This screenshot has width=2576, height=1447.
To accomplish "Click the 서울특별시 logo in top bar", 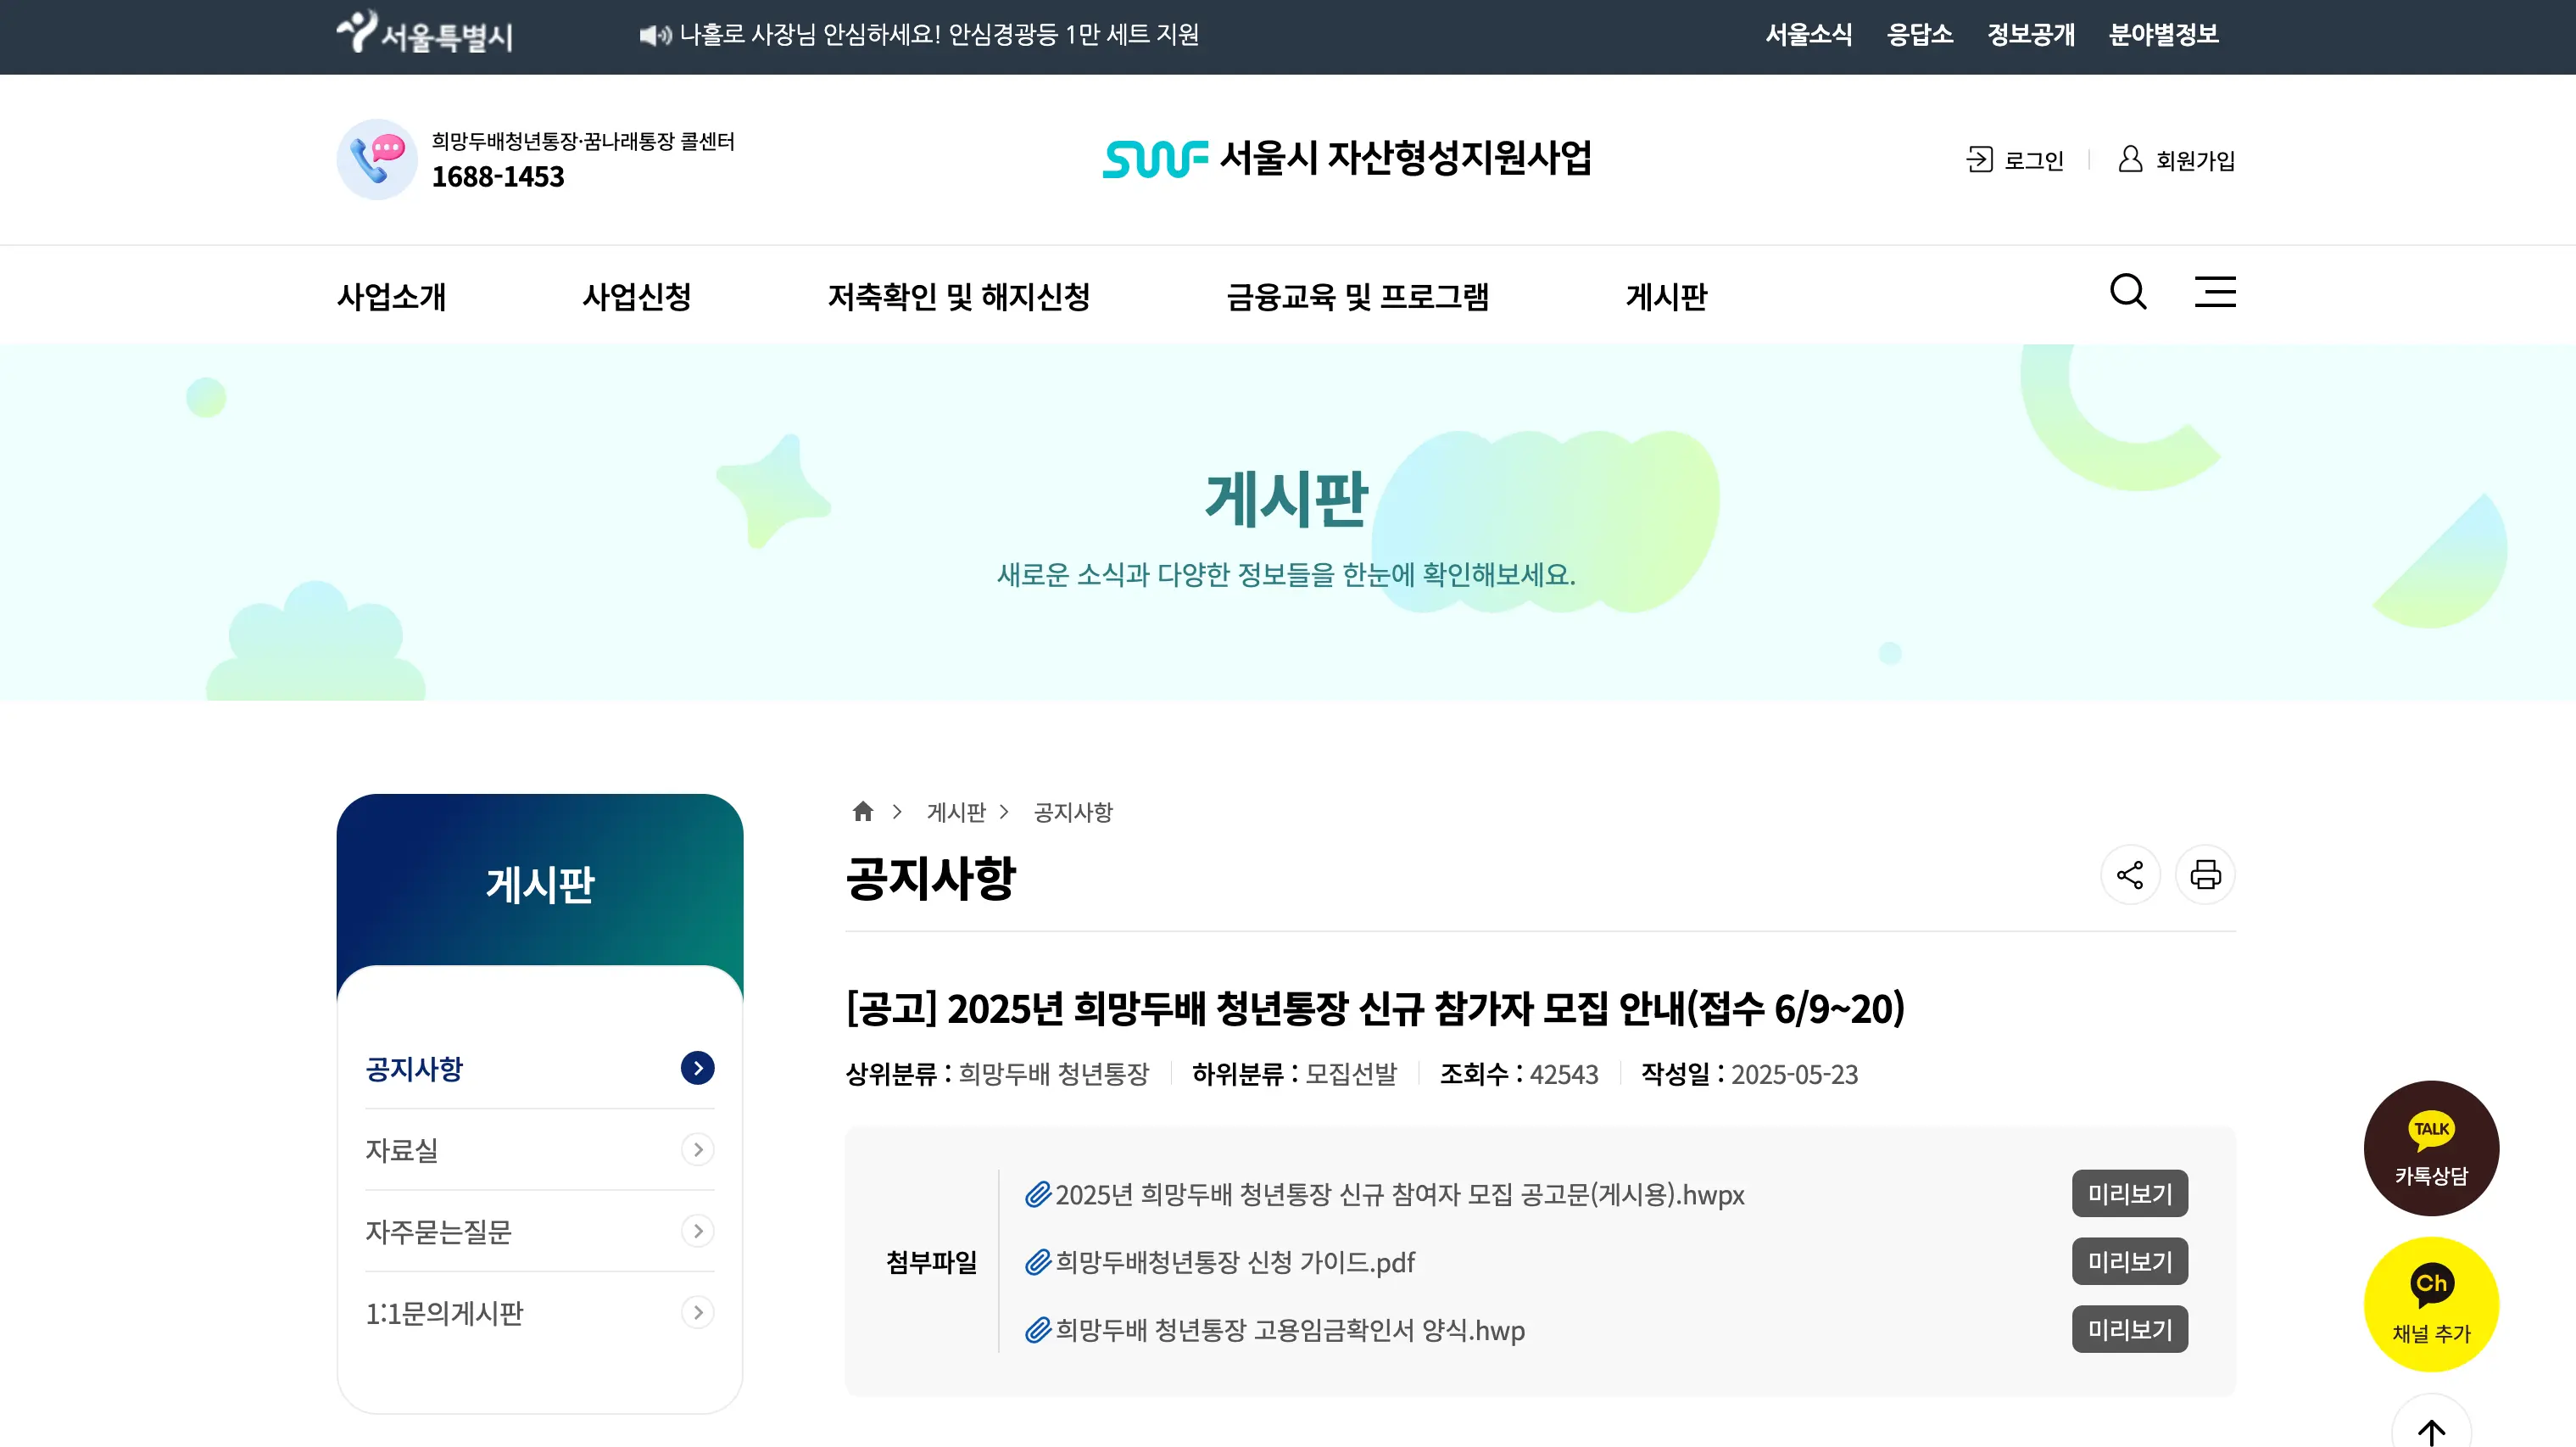I will pyautogui.click(x=424, y=35).
